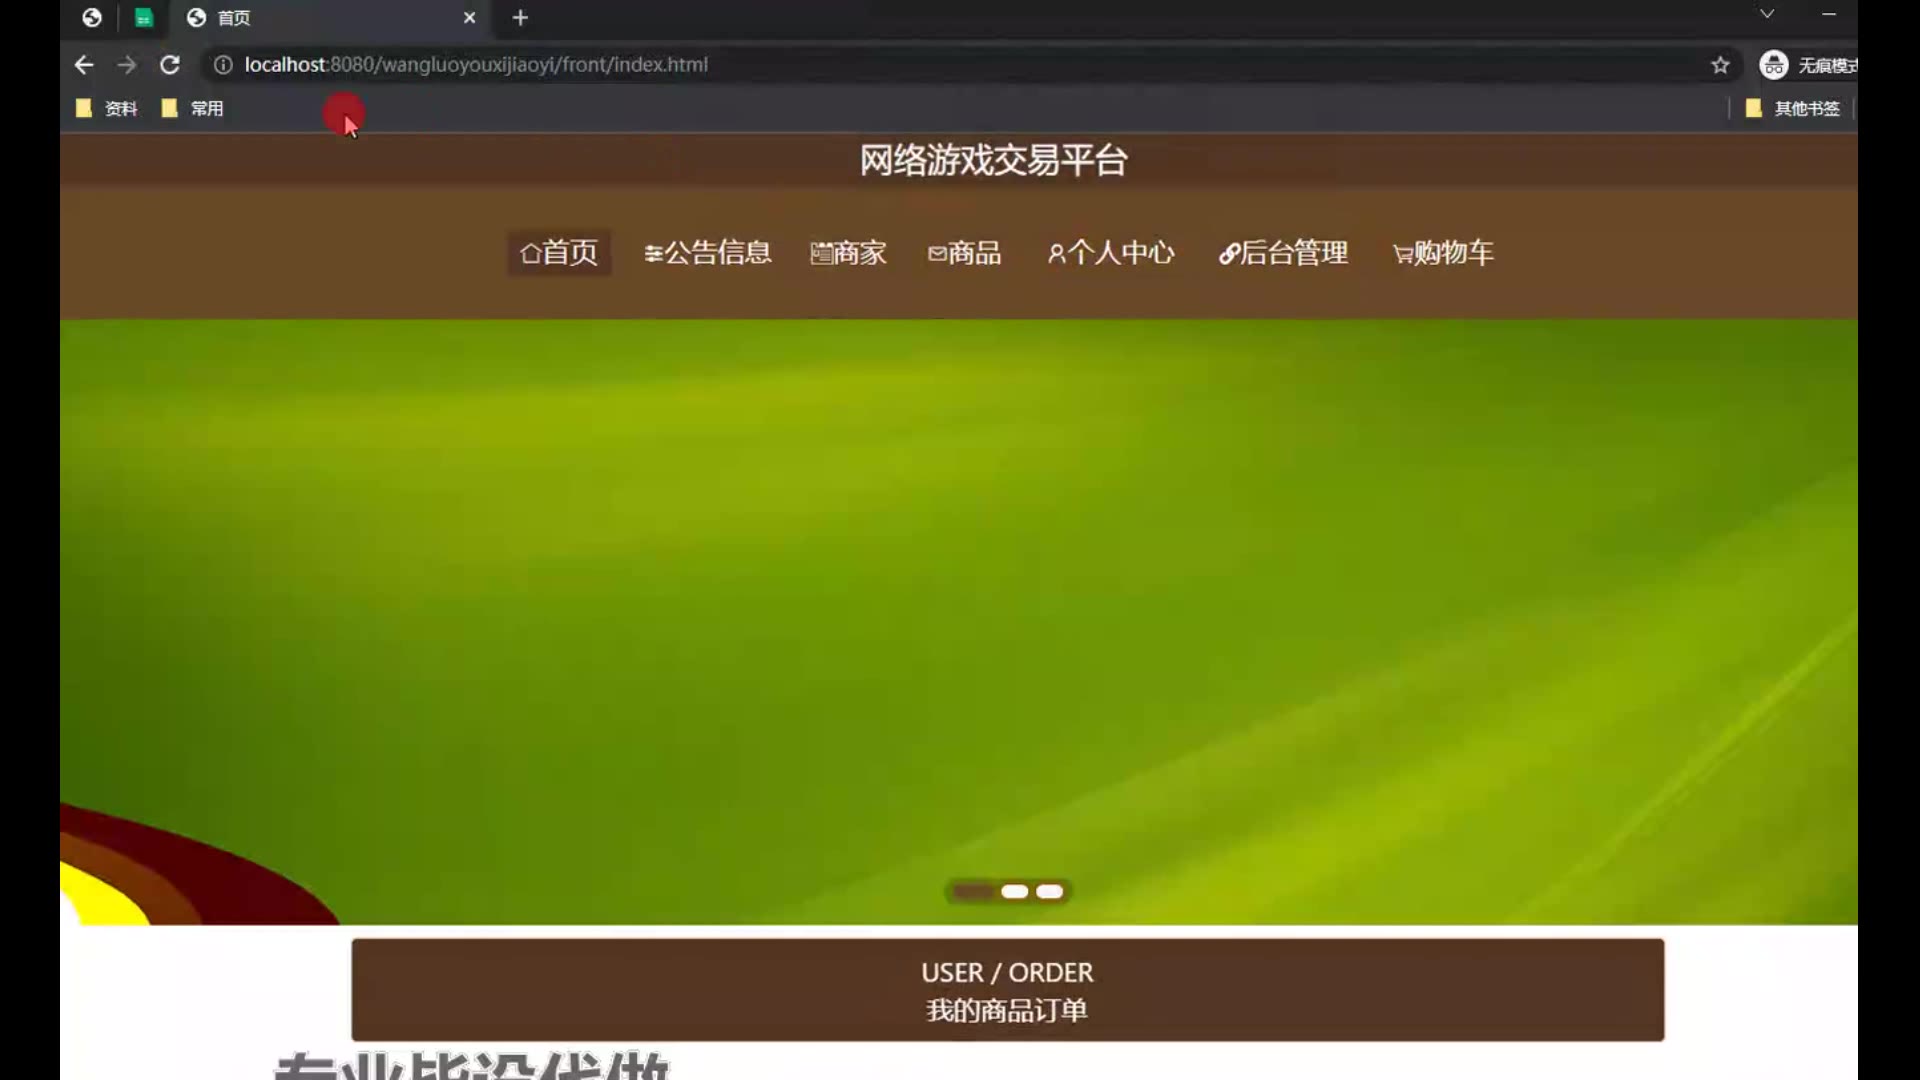Open the 公告信息 announcements page

tap(708, 252)
